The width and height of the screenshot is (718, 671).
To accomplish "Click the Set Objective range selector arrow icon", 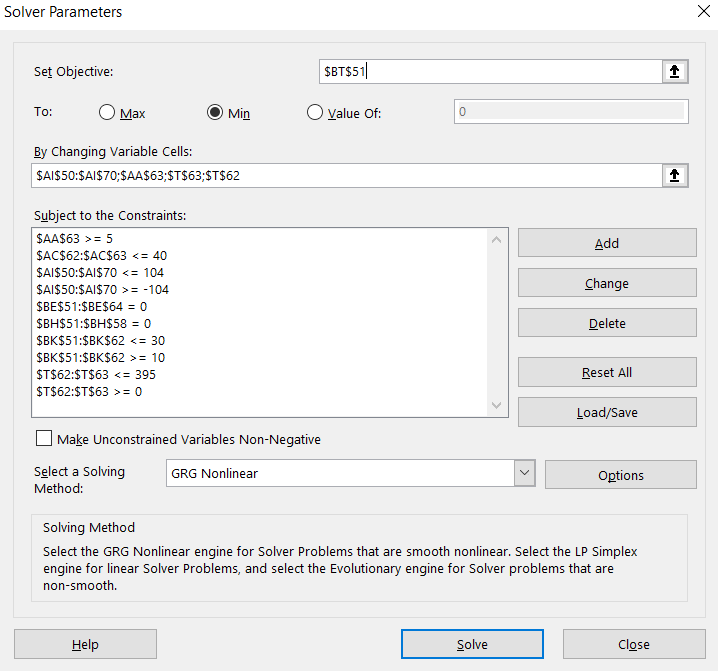I will pyautogui.click(x=674, y=72).
